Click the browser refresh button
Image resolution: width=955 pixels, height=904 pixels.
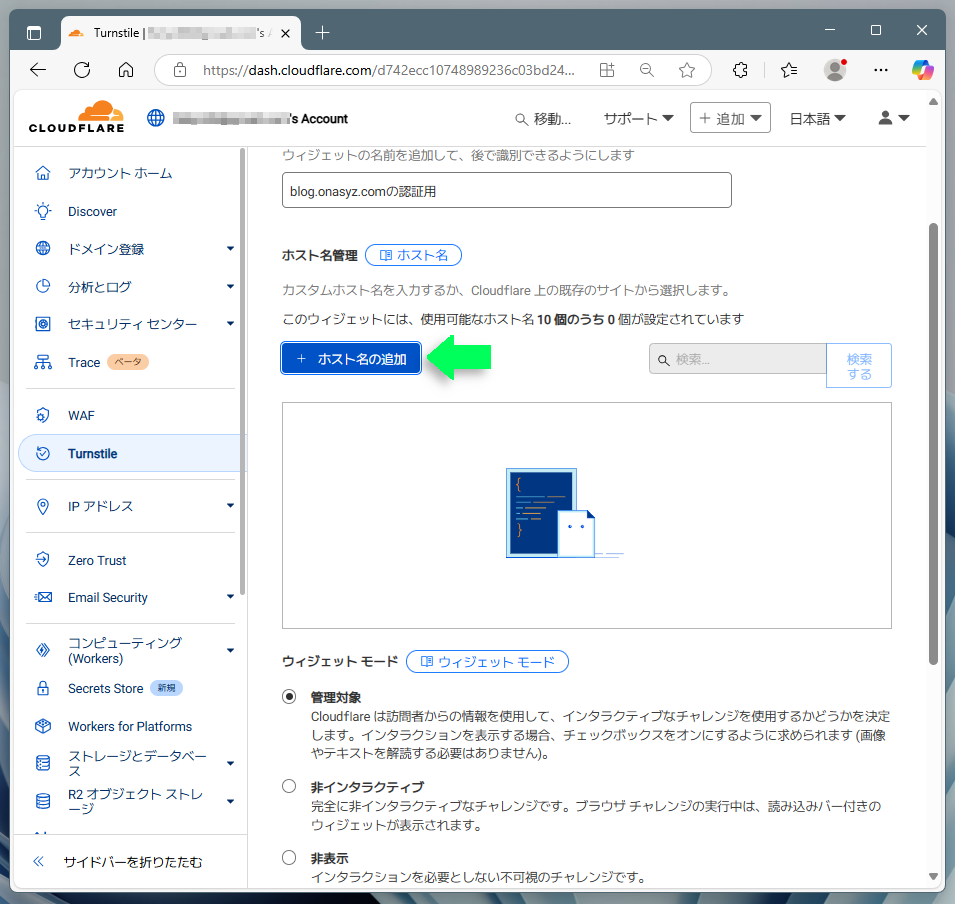(x=82, y=70)
